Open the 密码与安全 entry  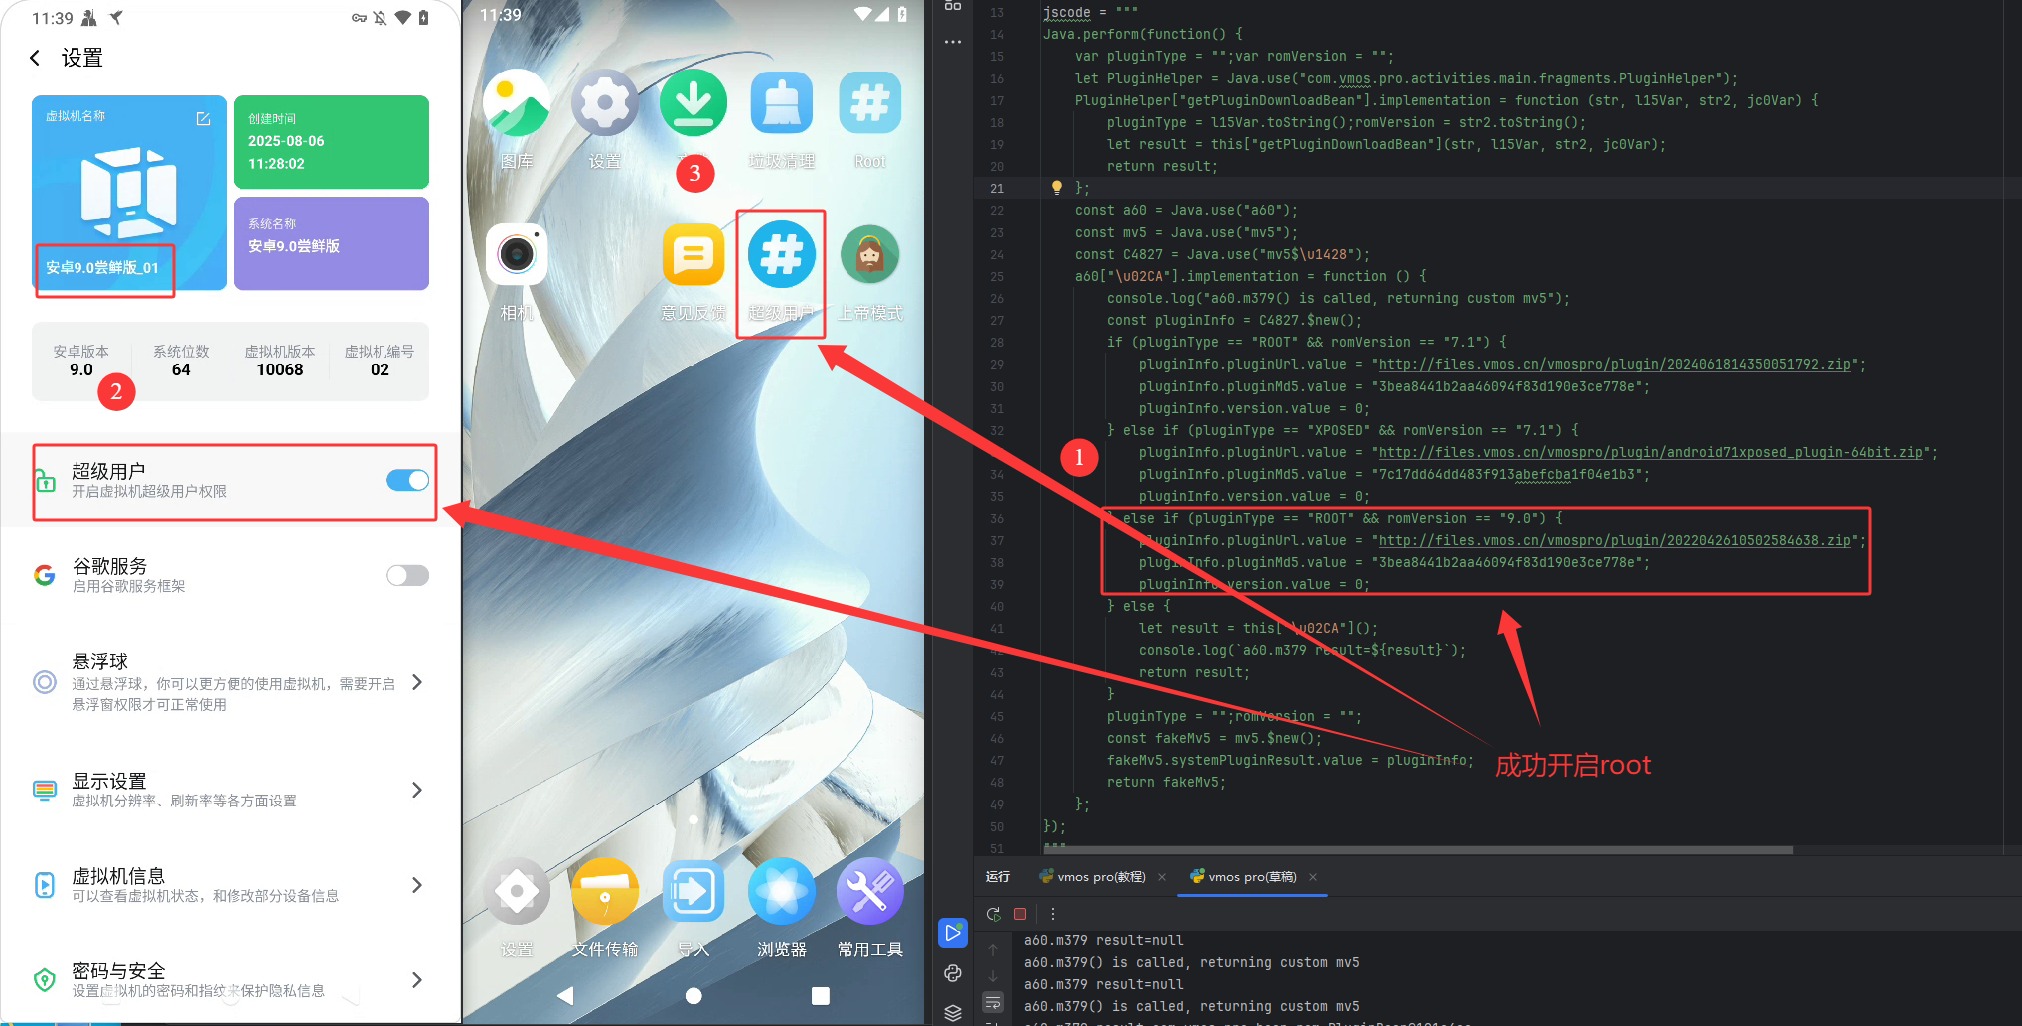230,979
